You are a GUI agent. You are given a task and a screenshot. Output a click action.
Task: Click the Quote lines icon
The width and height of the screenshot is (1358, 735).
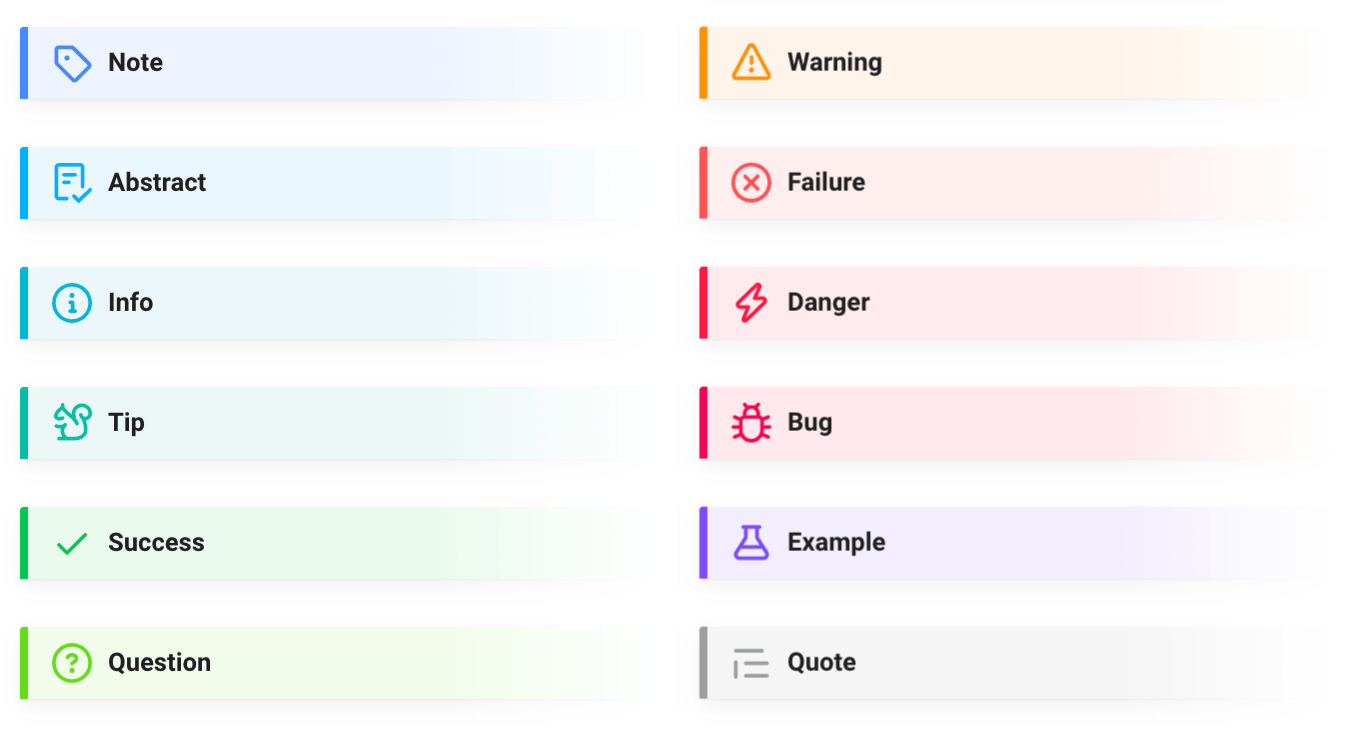point(751,663)
